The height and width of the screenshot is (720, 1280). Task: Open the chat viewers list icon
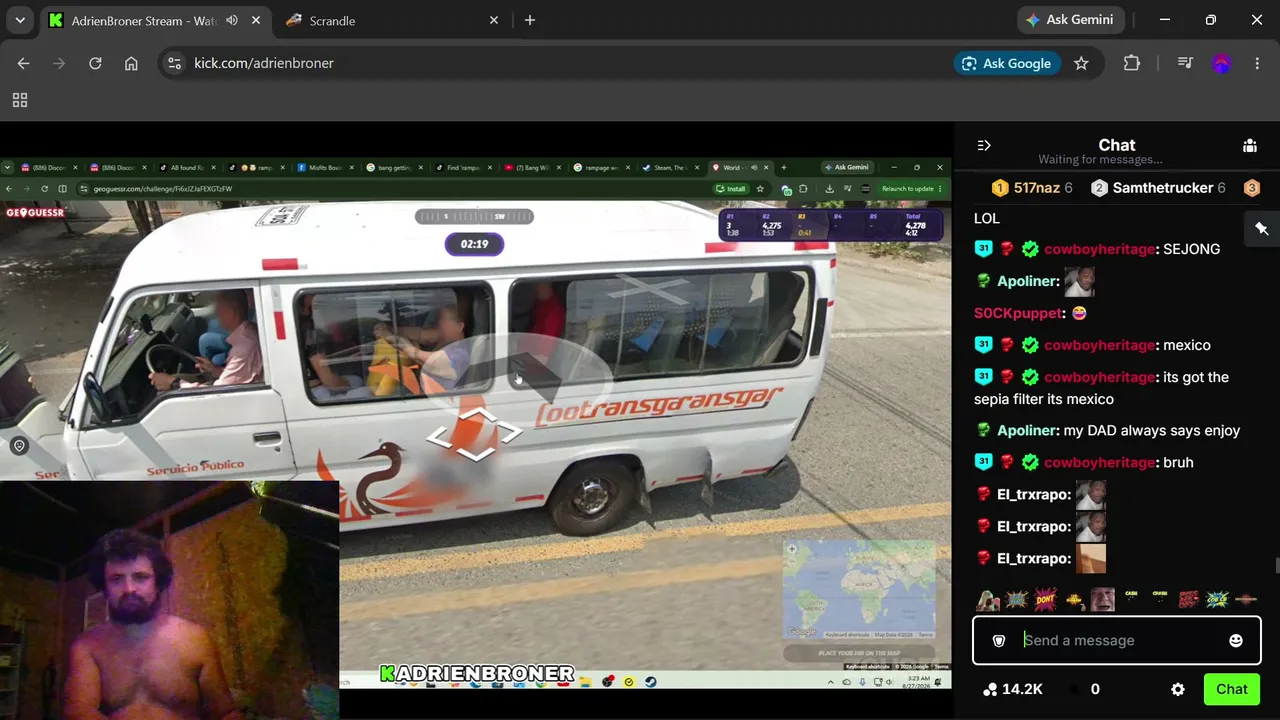[x=1250, y=145]
